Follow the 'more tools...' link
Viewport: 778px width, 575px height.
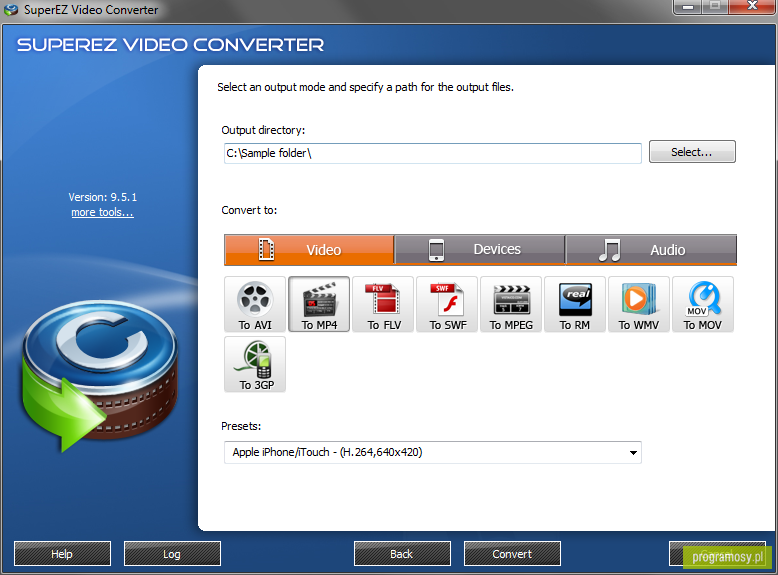tap(102, 212)
